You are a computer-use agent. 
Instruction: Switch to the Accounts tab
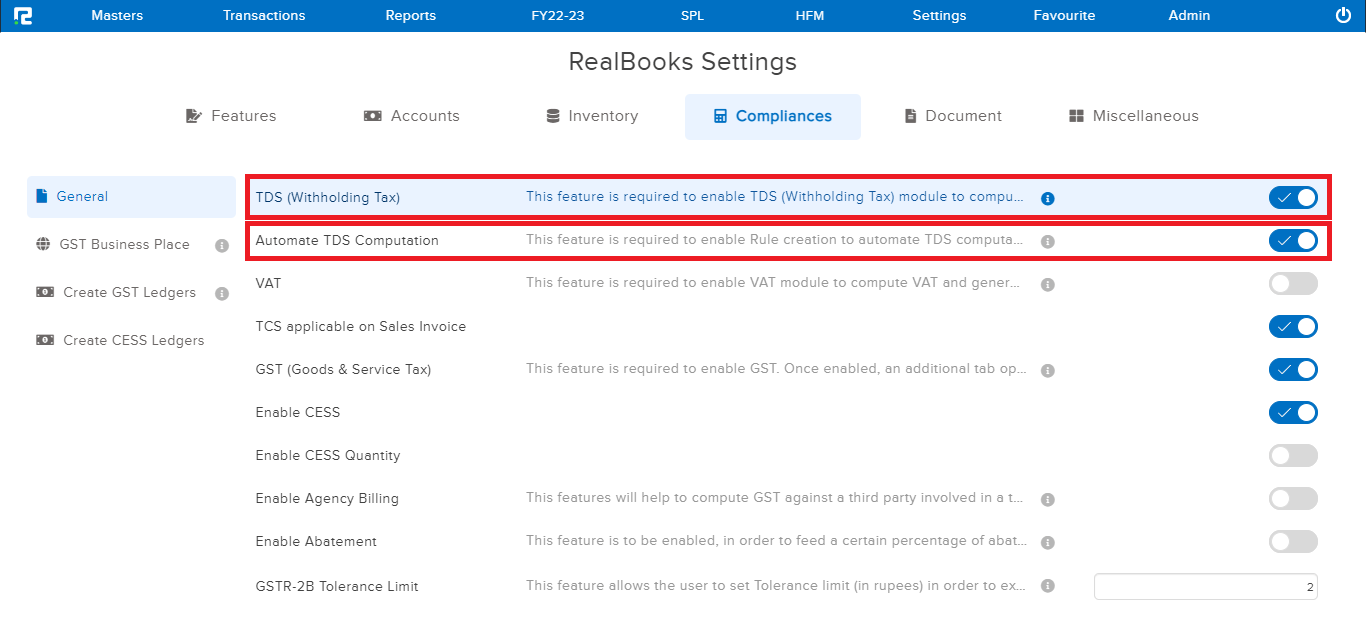coord(412,115)
